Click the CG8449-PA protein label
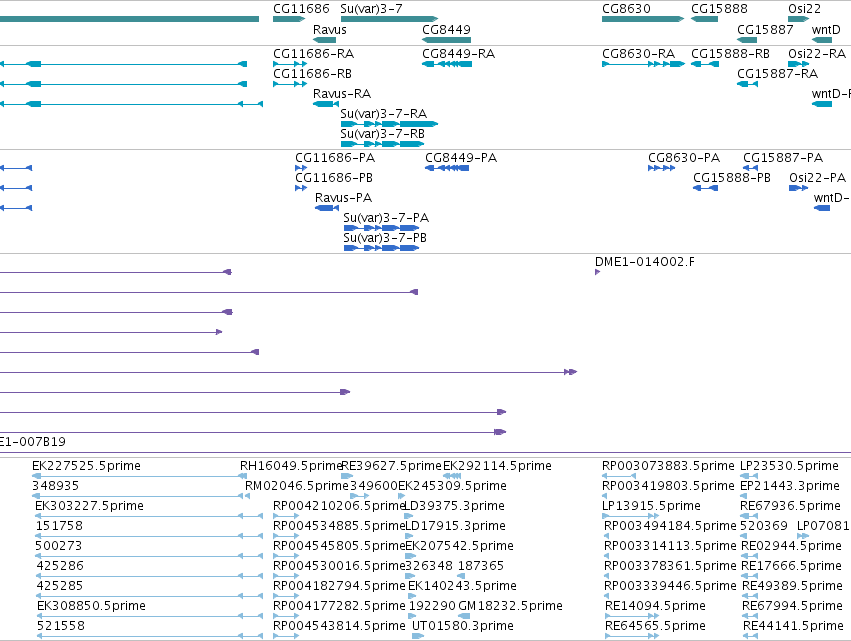This screenshot has height=641, width=851. click(461, 158)
